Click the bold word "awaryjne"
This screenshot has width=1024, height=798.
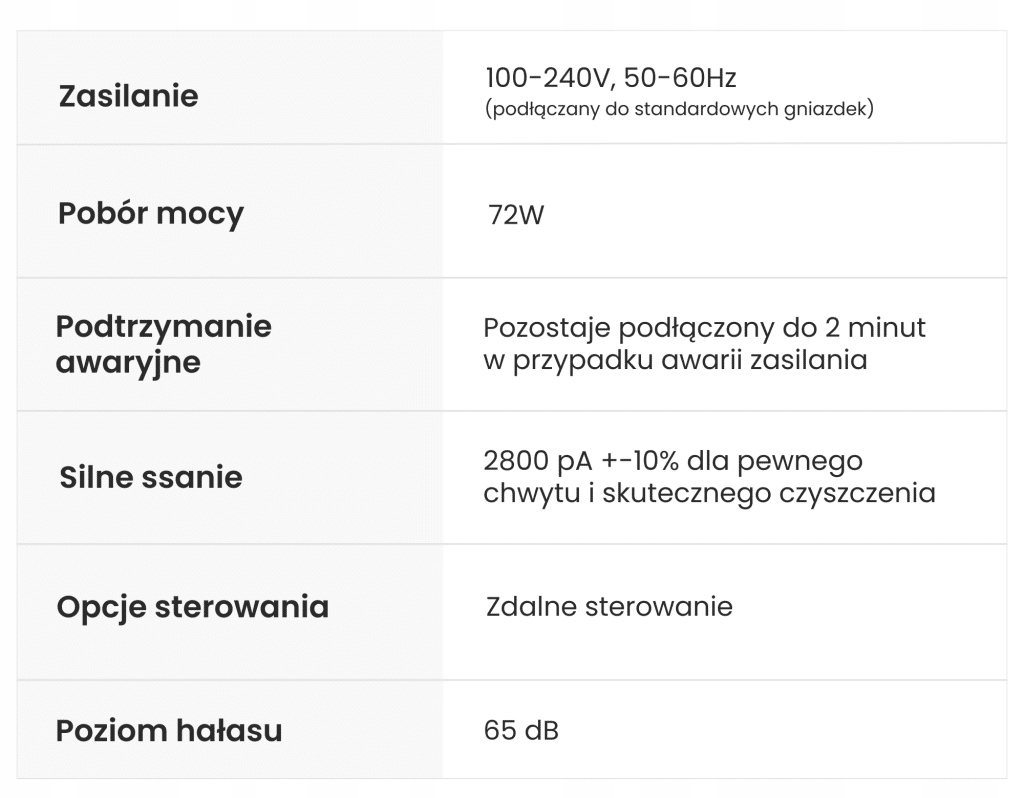pyautogui.click(x=128, y=362)
